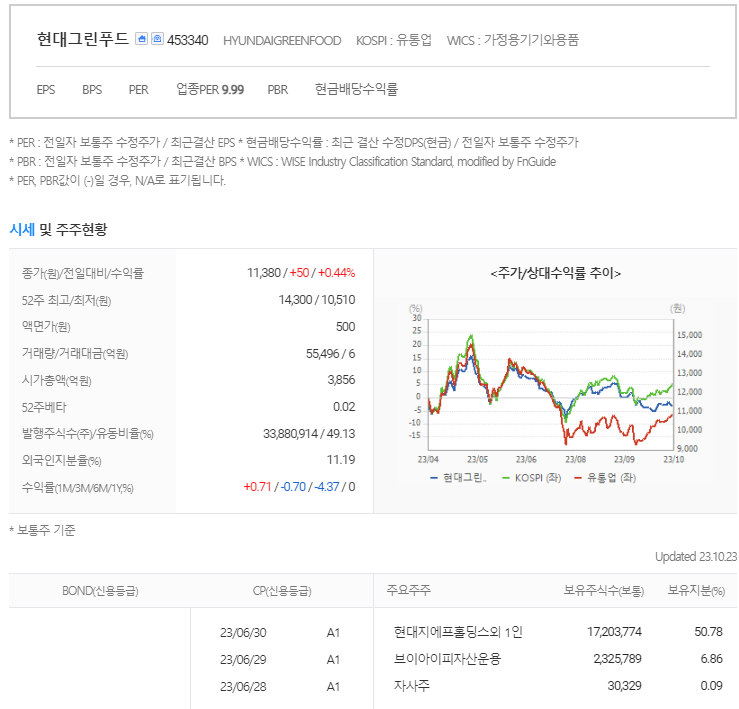The image size is (739, 709).
Task: Click the EPS label
Action: tap(46, 90)
